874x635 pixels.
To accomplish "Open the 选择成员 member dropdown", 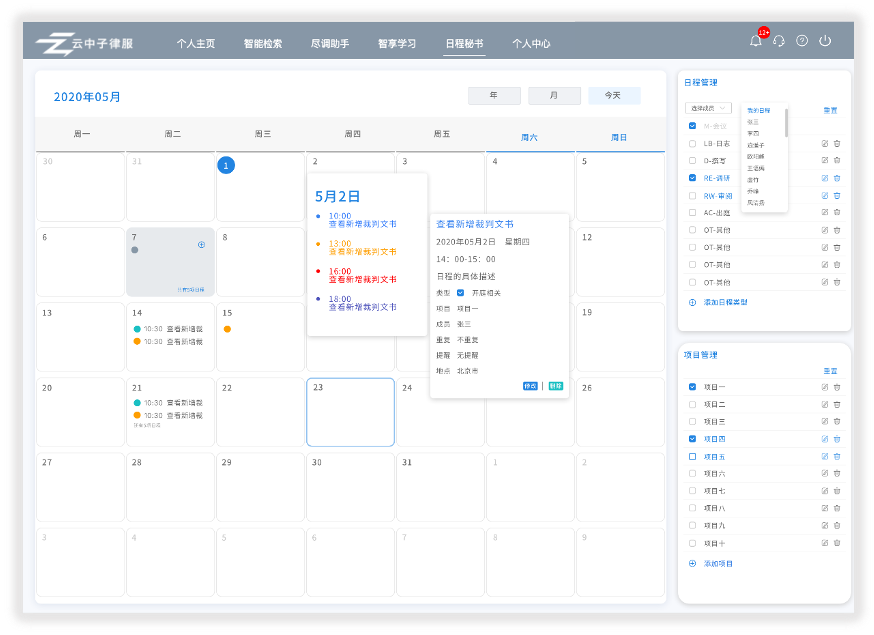I will [708, 108].
